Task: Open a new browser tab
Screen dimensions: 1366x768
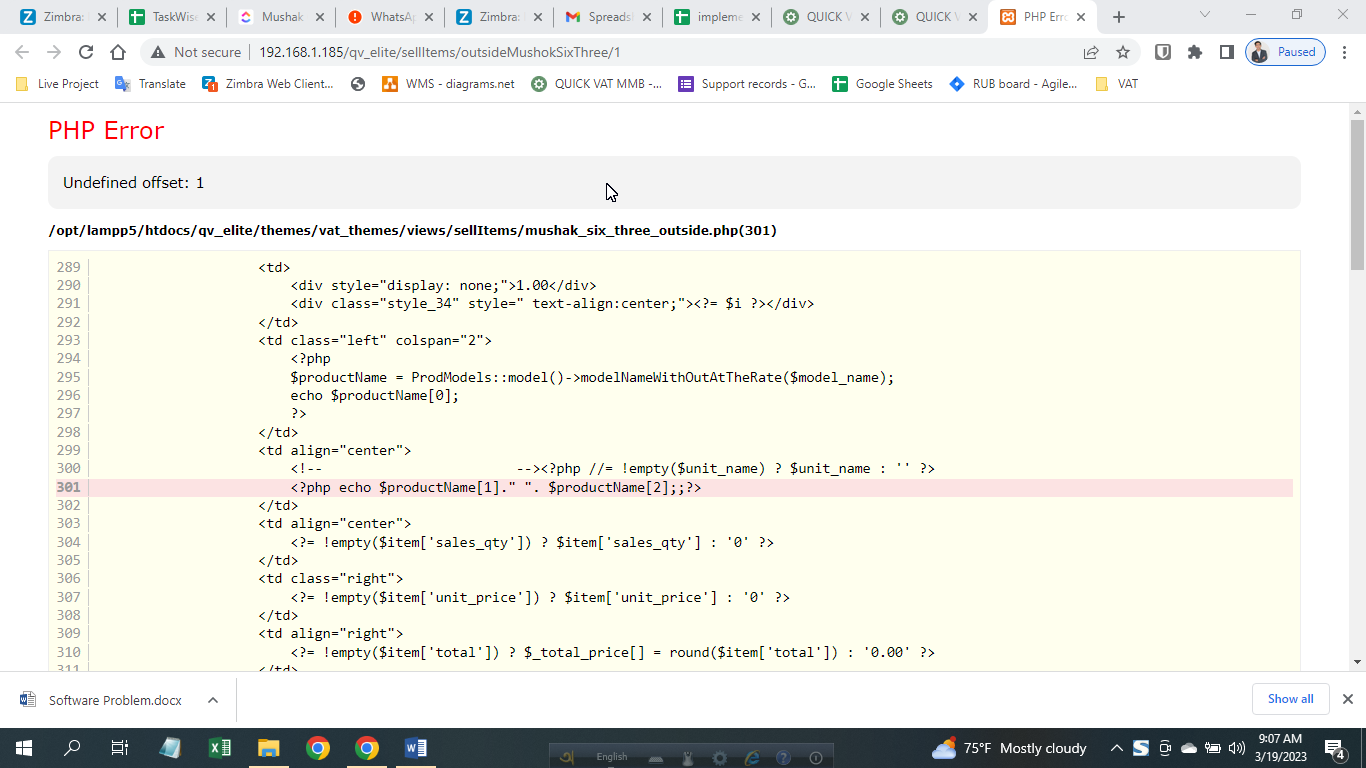Action: (1119, 17)
